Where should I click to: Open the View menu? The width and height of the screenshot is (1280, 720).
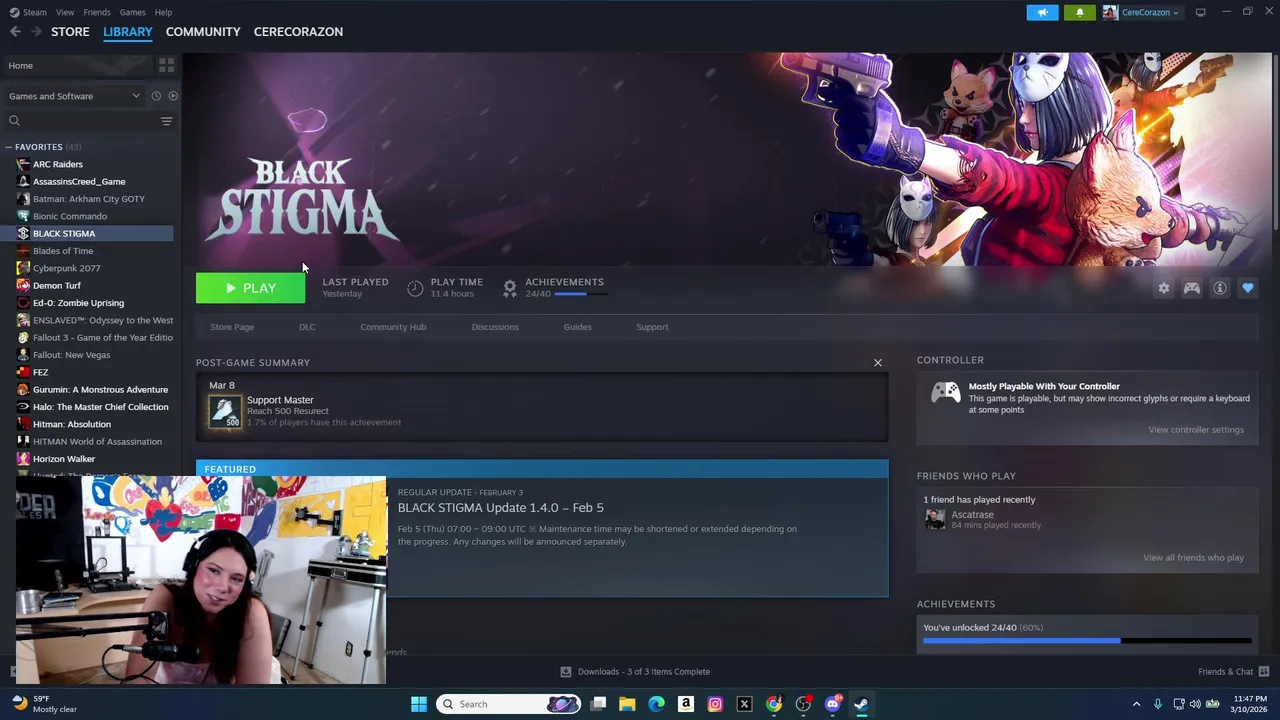coord(65,12)
